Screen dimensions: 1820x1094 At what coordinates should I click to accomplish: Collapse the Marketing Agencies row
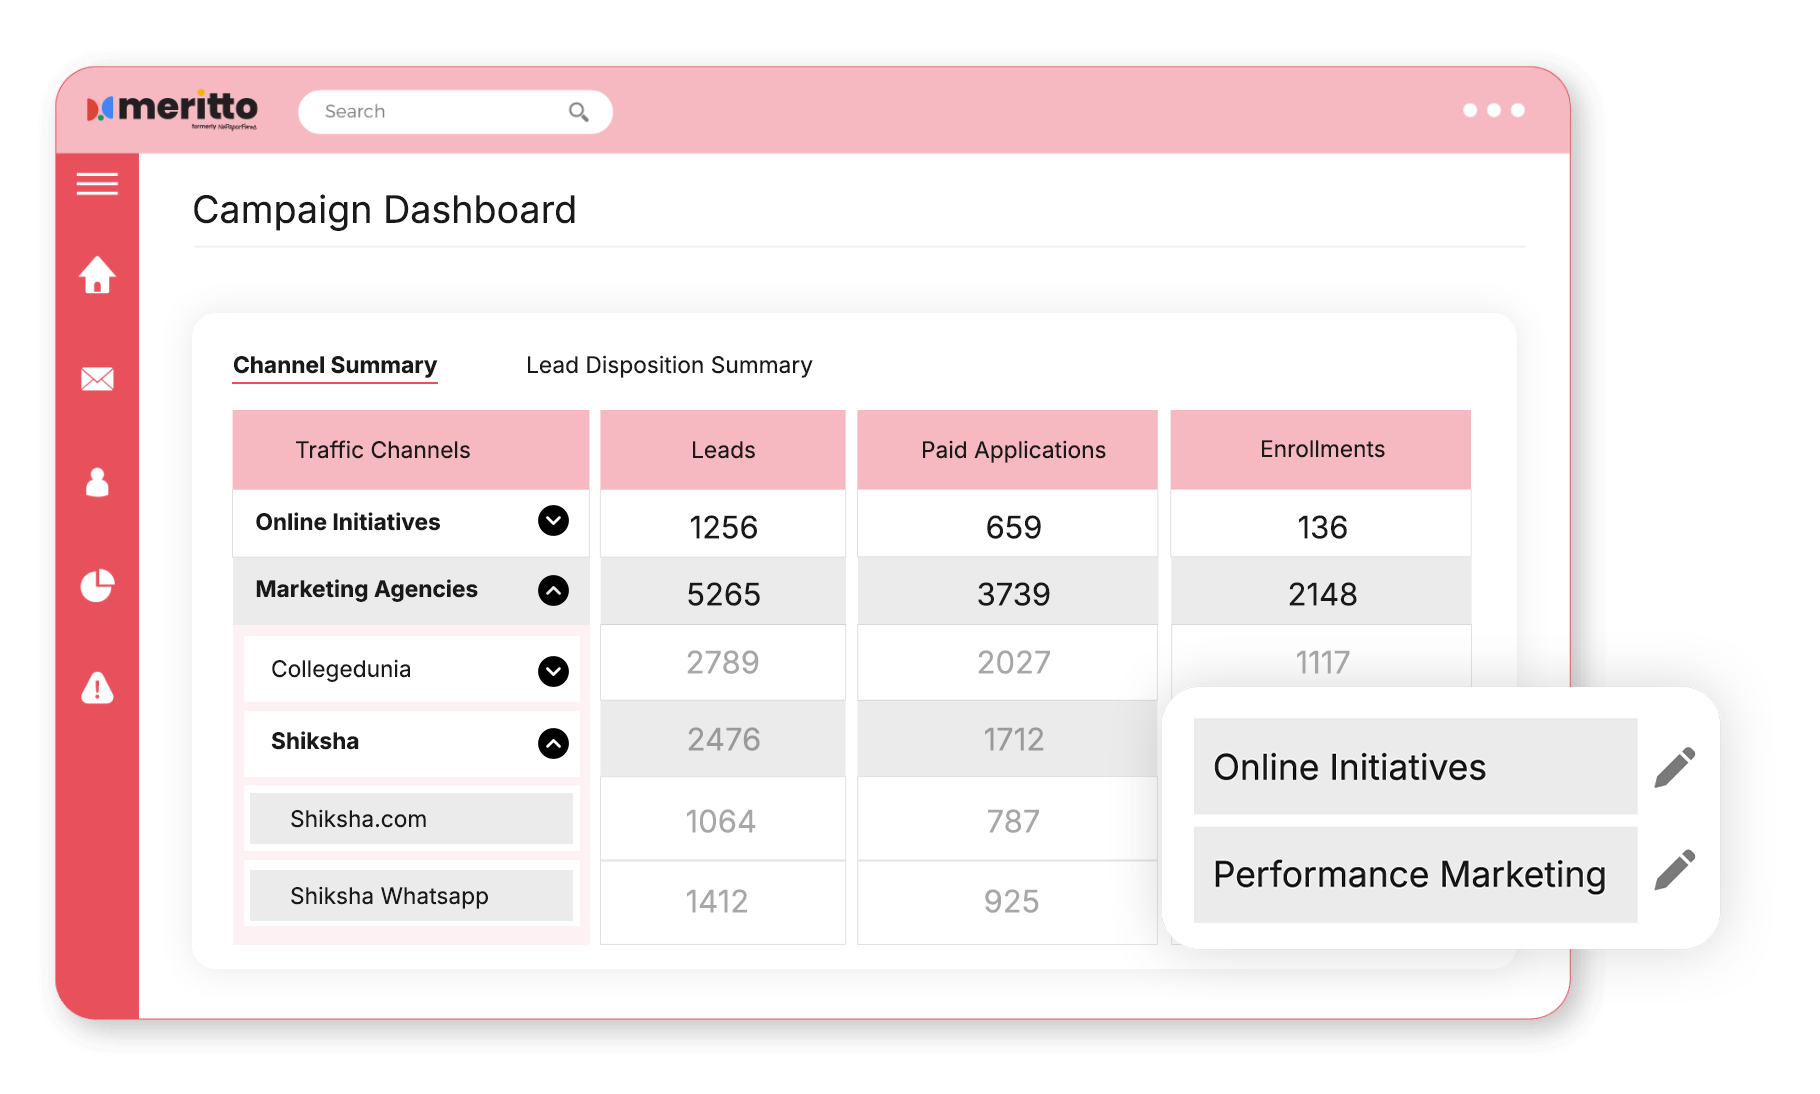(553, 589)
